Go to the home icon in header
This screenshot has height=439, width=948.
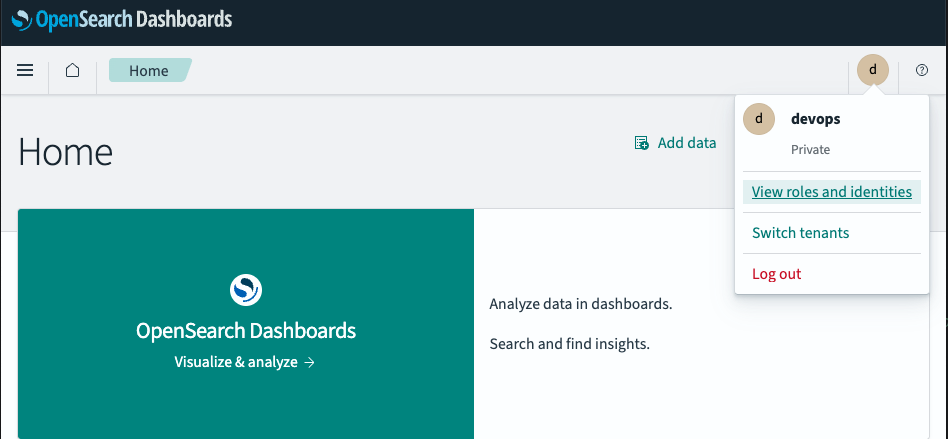[73, 70]
